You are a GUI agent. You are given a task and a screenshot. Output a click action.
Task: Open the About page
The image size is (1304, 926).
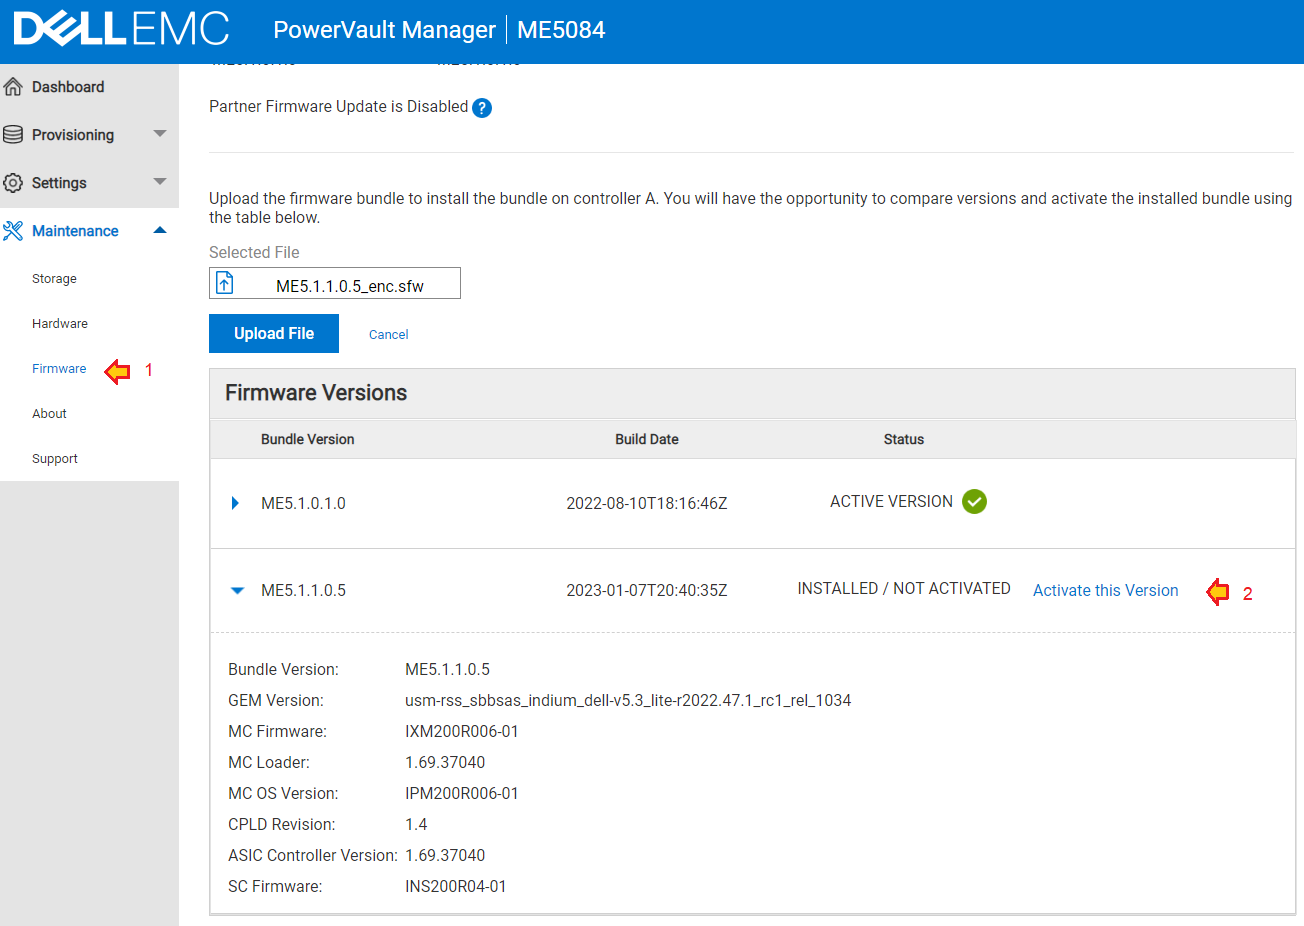[x=49, y=413]
